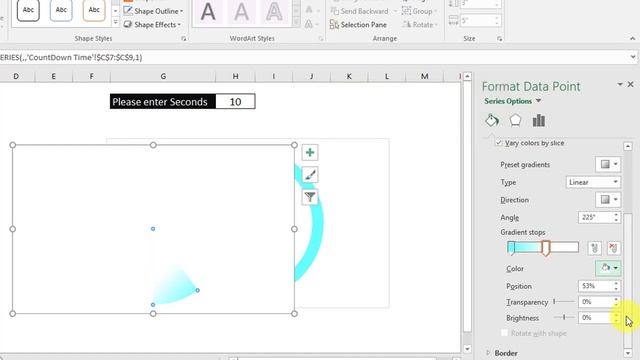The height and width of the screenshot is (360, 640).
Task: Expand the formula bar
Action: [x=633, y=57]
